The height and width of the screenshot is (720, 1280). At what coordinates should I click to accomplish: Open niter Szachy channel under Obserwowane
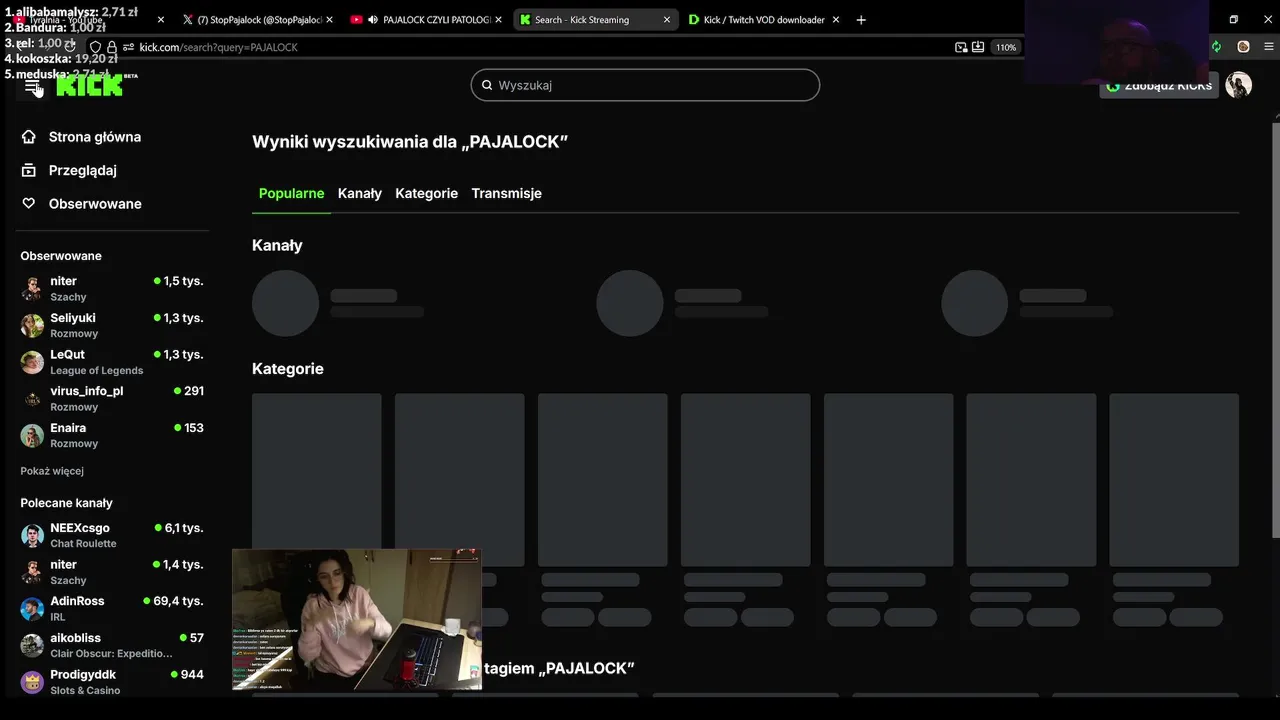(111, 288)
